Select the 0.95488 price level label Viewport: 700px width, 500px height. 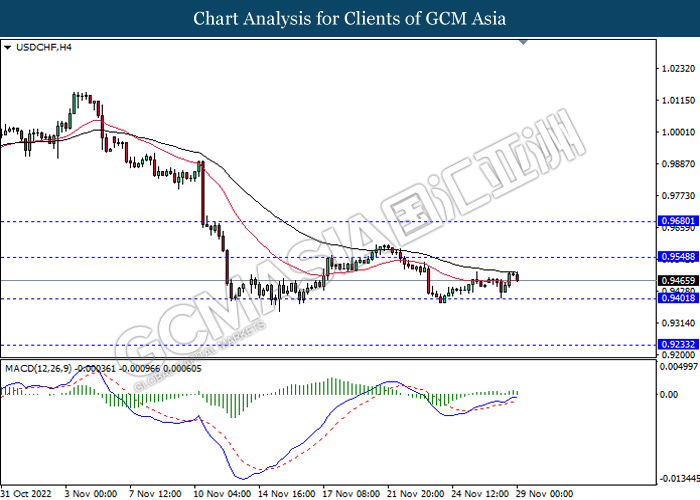pyautogui.click(x=678, y=257)
